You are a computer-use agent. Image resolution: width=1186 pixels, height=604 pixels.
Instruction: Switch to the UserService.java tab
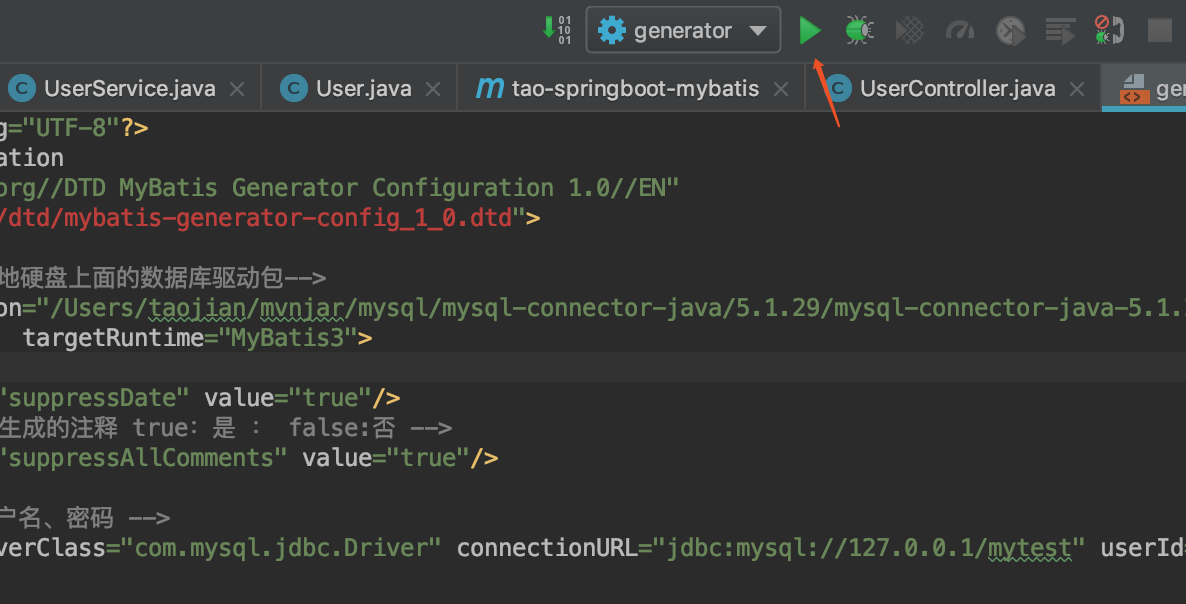click(x=129, y=89)
